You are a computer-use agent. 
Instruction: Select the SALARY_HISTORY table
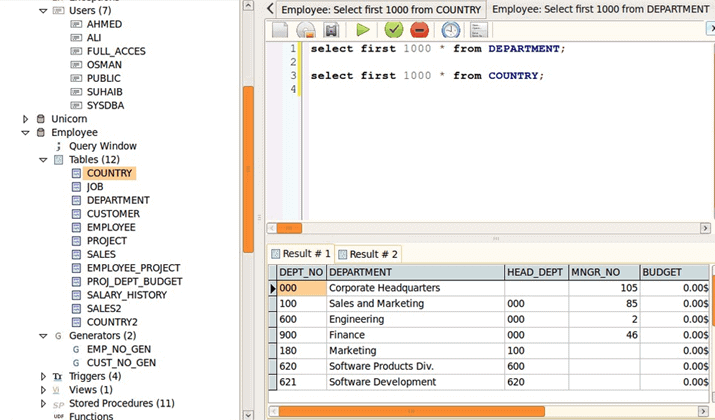127,295
